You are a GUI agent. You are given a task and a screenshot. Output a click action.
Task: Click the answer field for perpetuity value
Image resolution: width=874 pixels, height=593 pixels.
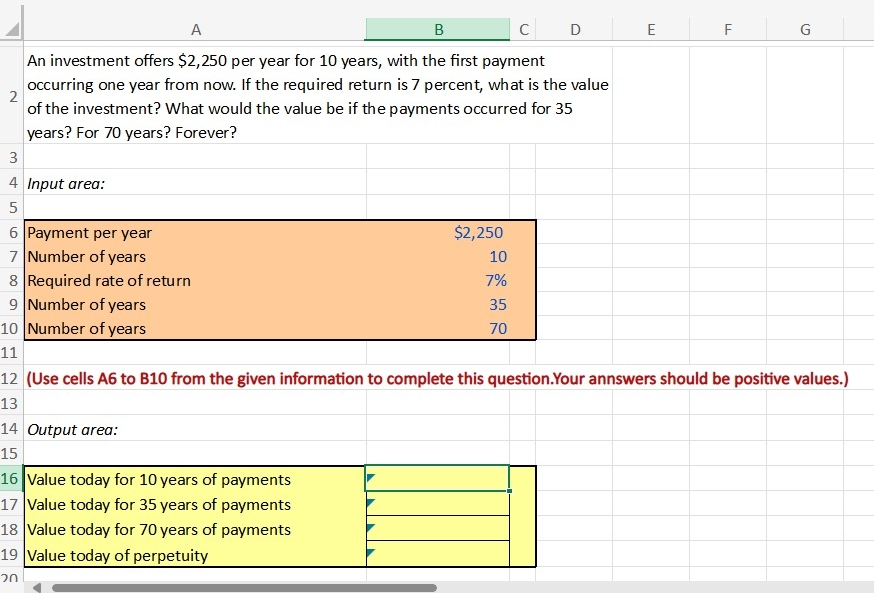click(x=437, y=553)
